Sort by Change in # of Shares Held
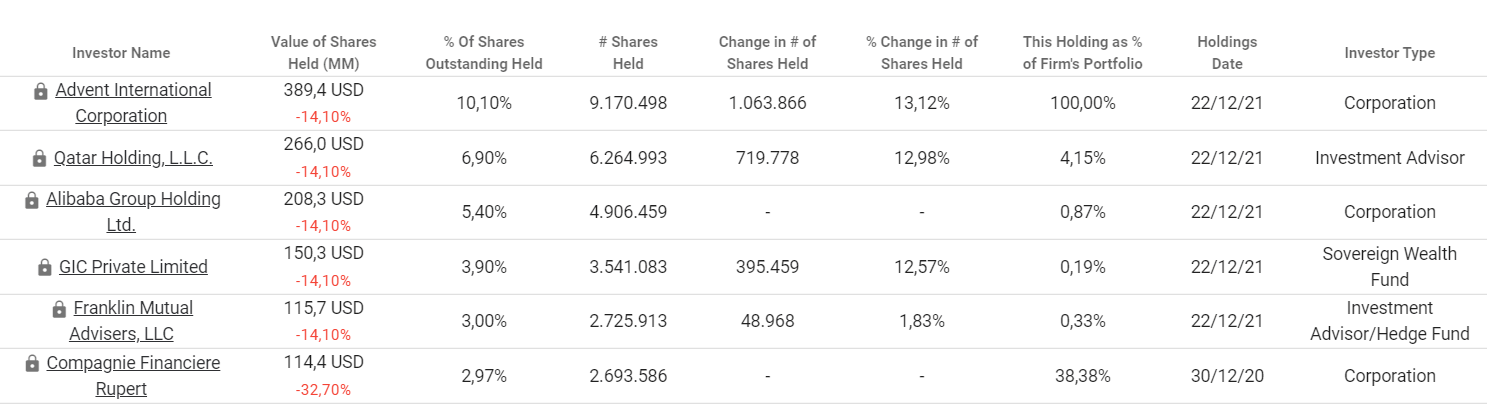1487x404 pixels. pyautogui.click(x=767, y=53)
